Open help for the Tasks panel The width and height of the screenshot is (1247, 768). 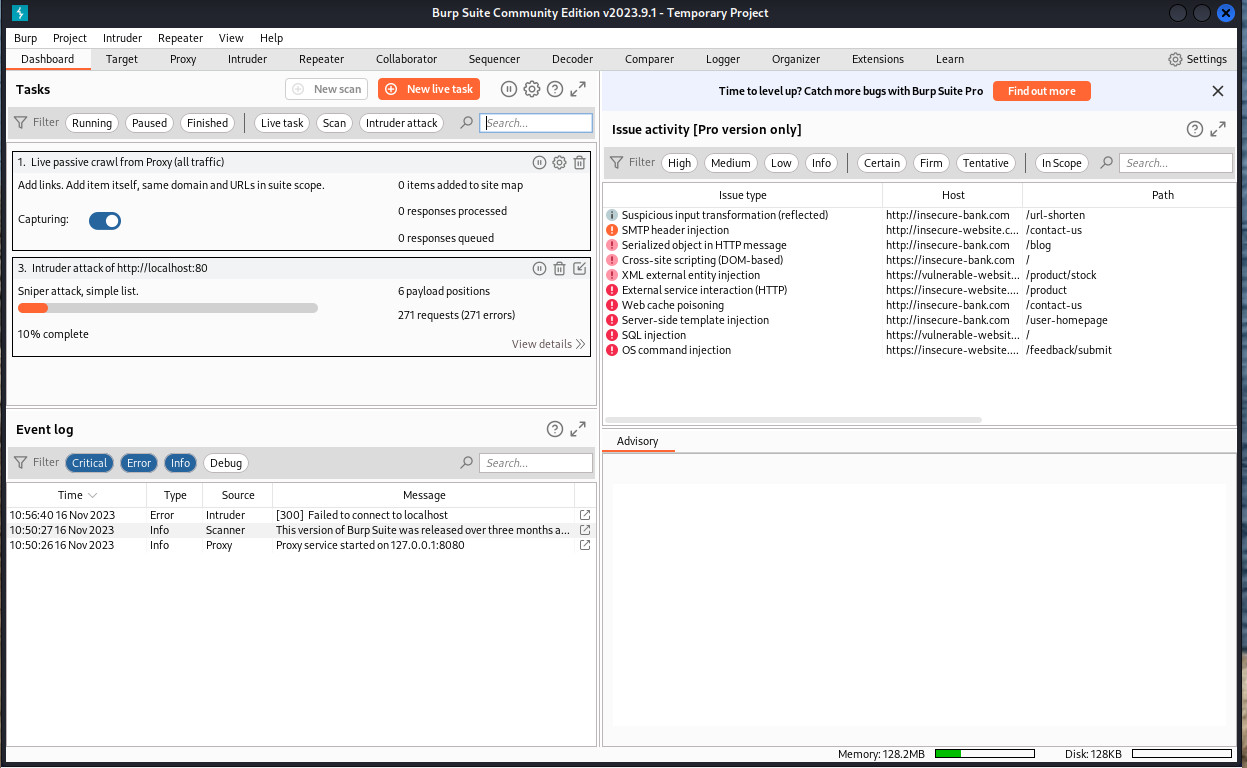pos(555,89)
